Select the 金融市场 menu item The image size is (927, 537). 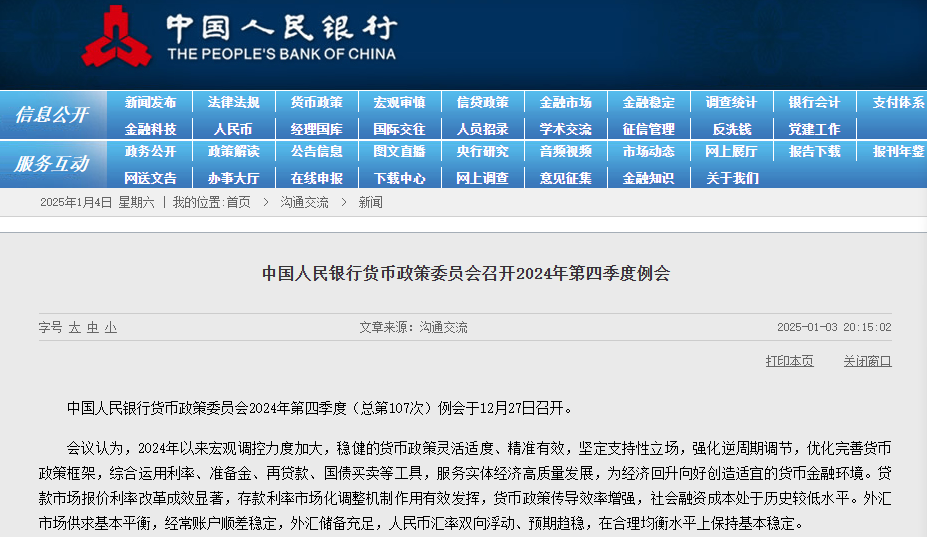point(565,102)
